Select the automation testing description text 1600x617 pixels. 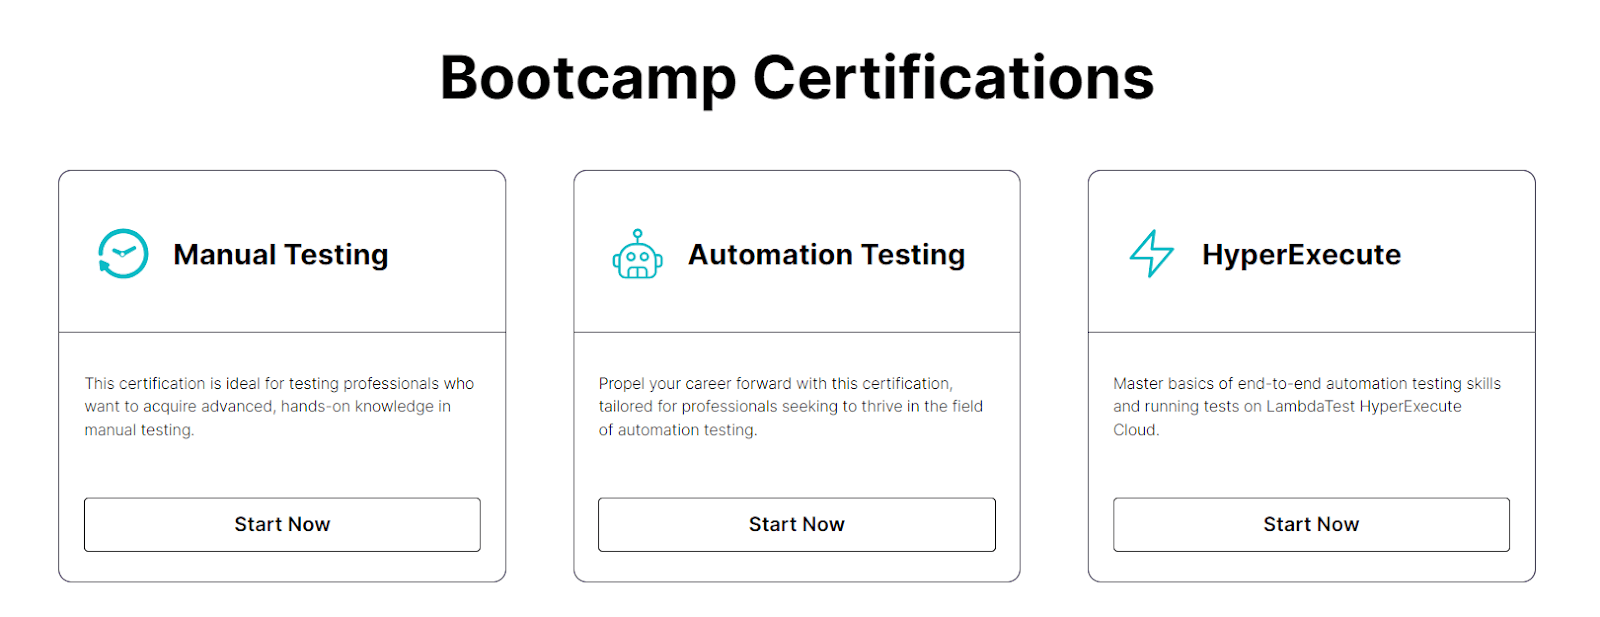790,406
